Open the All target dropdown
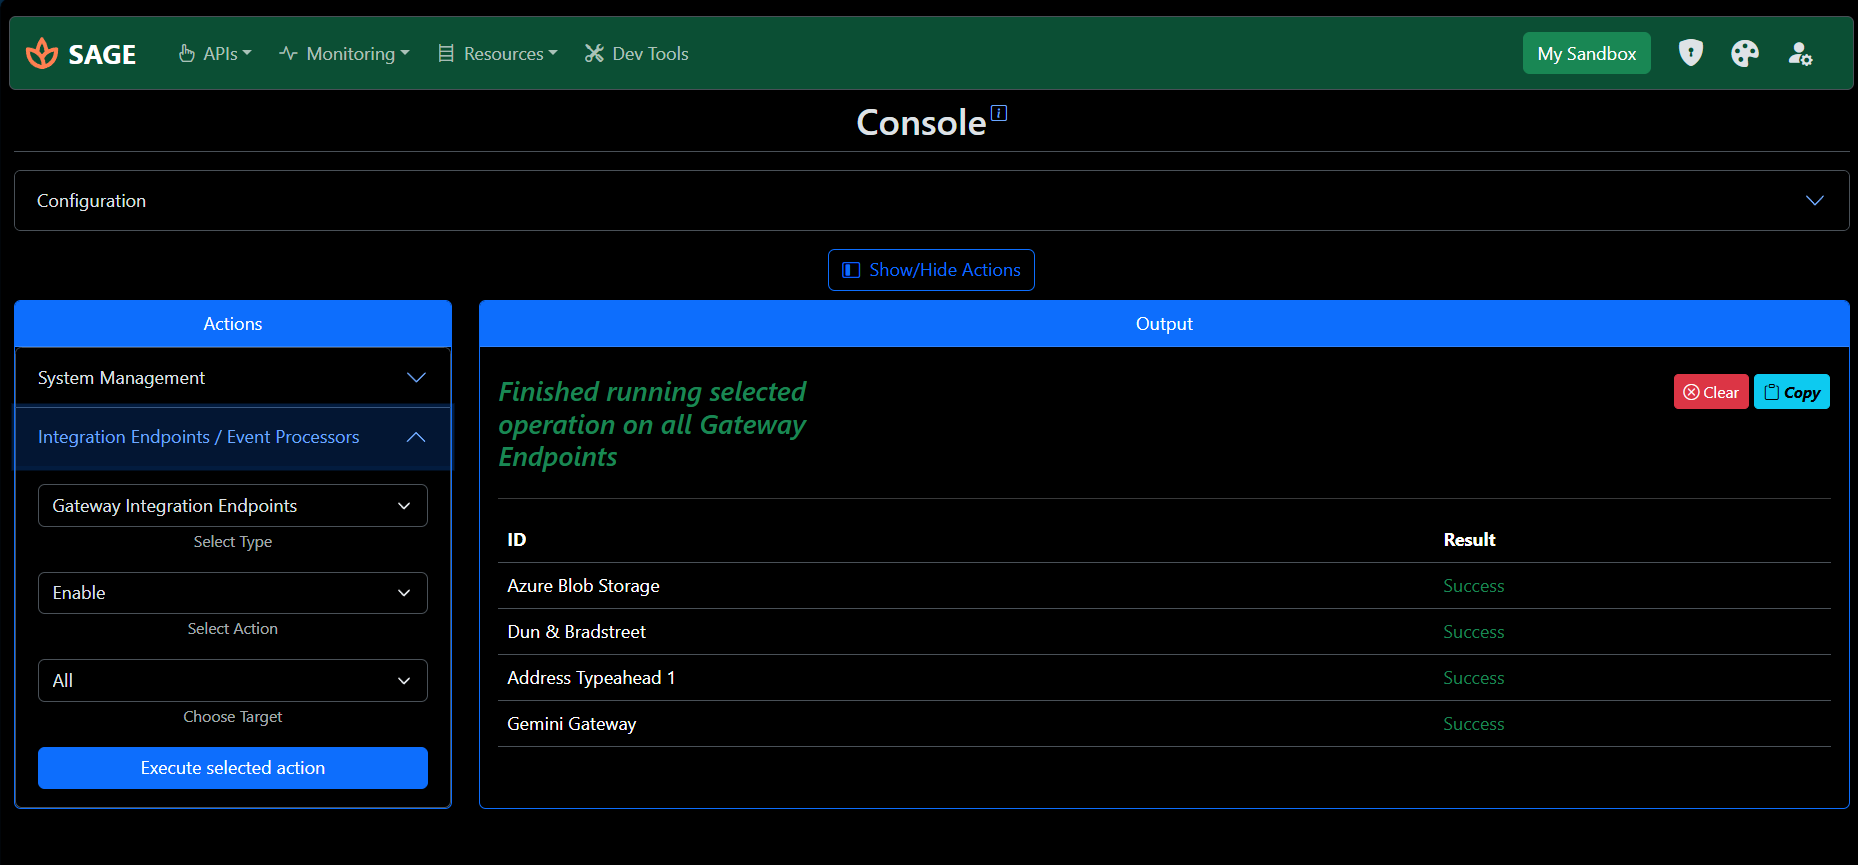 [233, 680]
